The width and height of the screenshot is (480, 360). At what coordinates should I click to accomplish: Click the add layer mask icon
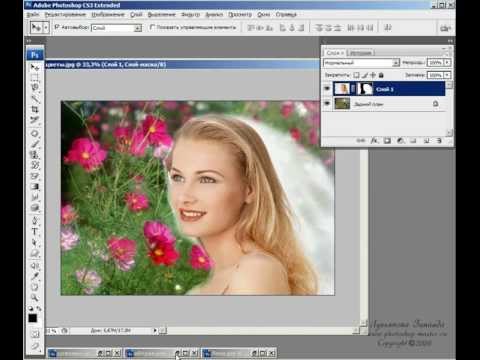tap(387, 141)
